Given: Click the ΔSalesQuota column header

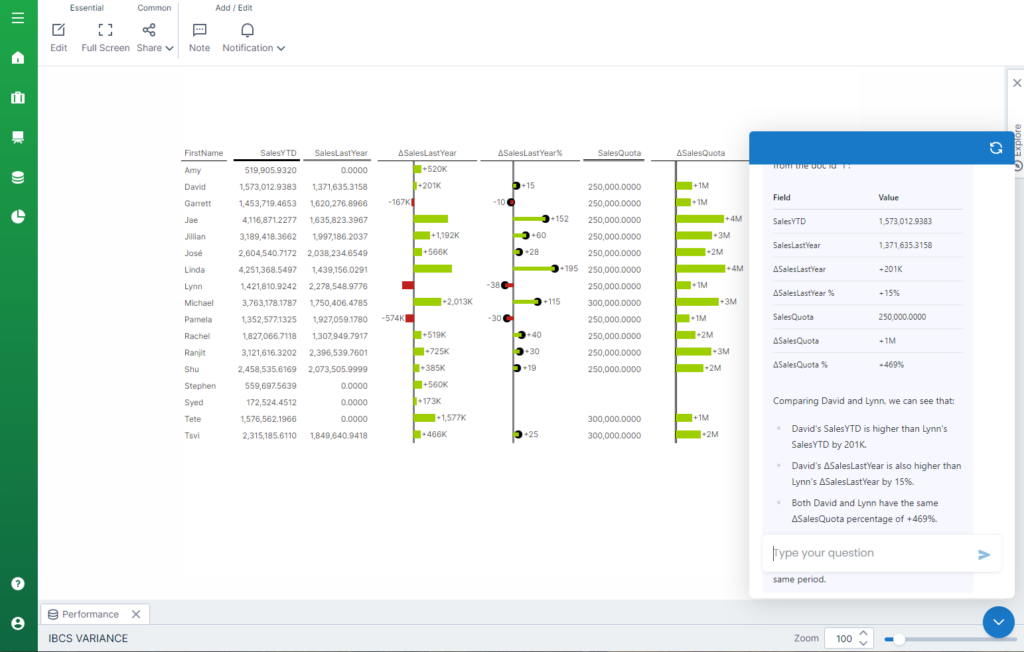Looking at the screenshot, I should 700,153.
